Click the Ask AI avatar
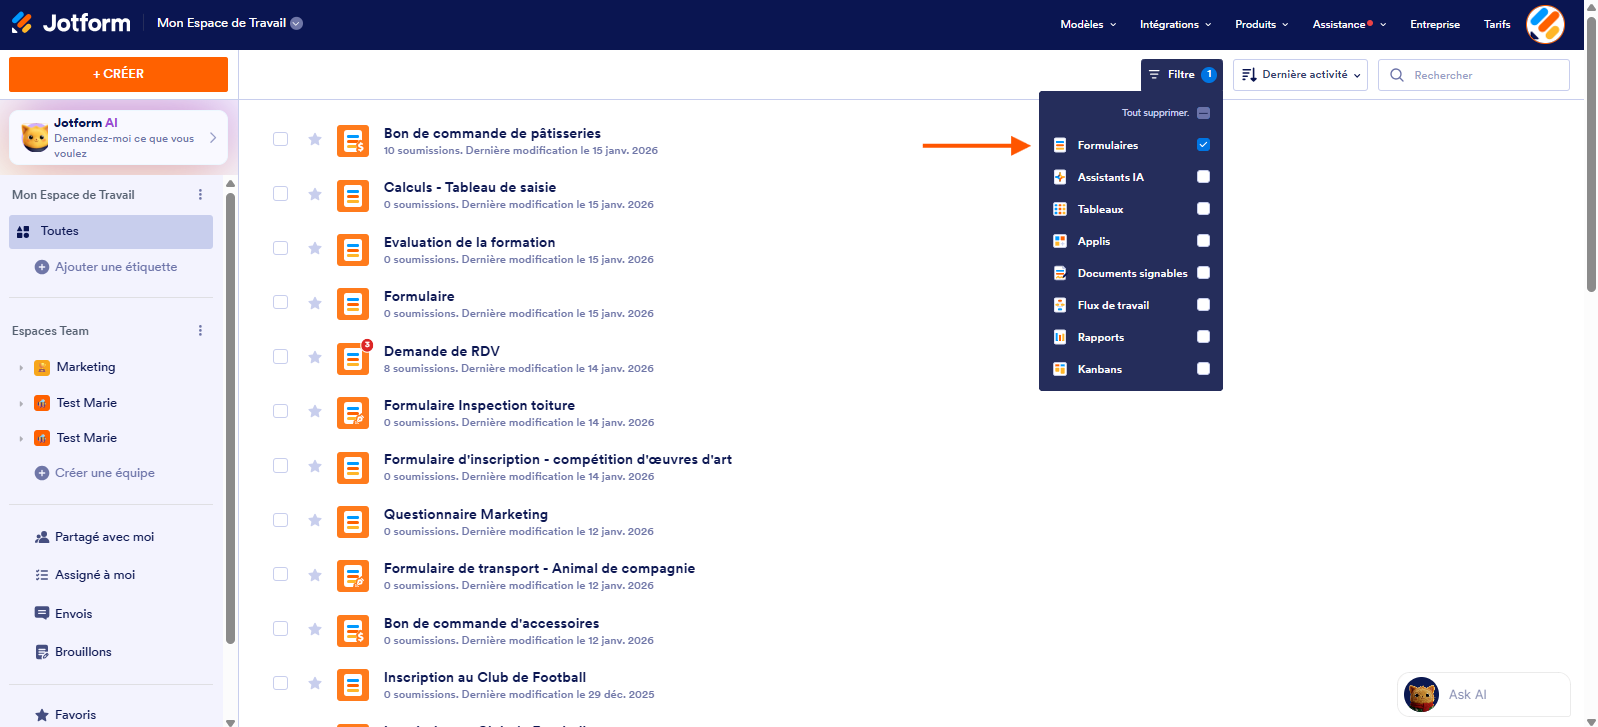Screen dimensions: 1598x727 tap(1421, 694)
